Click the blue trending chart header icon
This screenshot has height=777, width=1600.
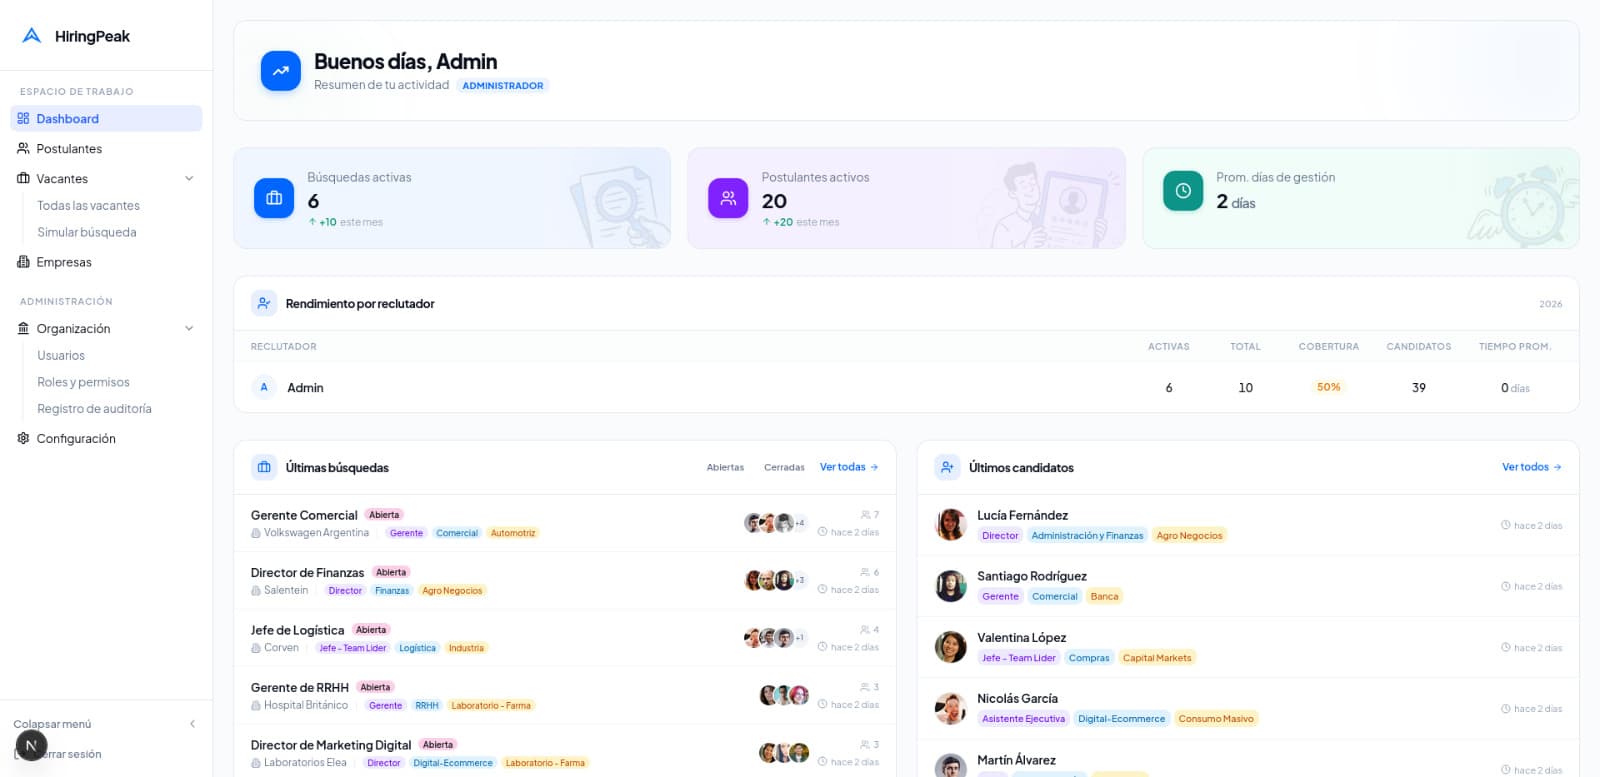click(281, 71)
